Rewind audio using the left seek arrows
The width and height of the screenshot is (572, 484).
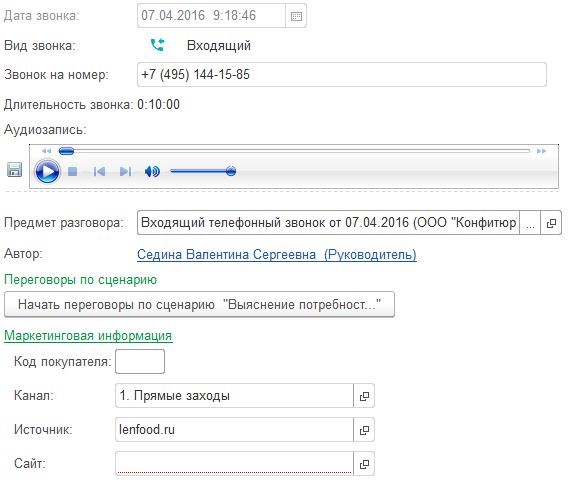click(x=46, y=151)
